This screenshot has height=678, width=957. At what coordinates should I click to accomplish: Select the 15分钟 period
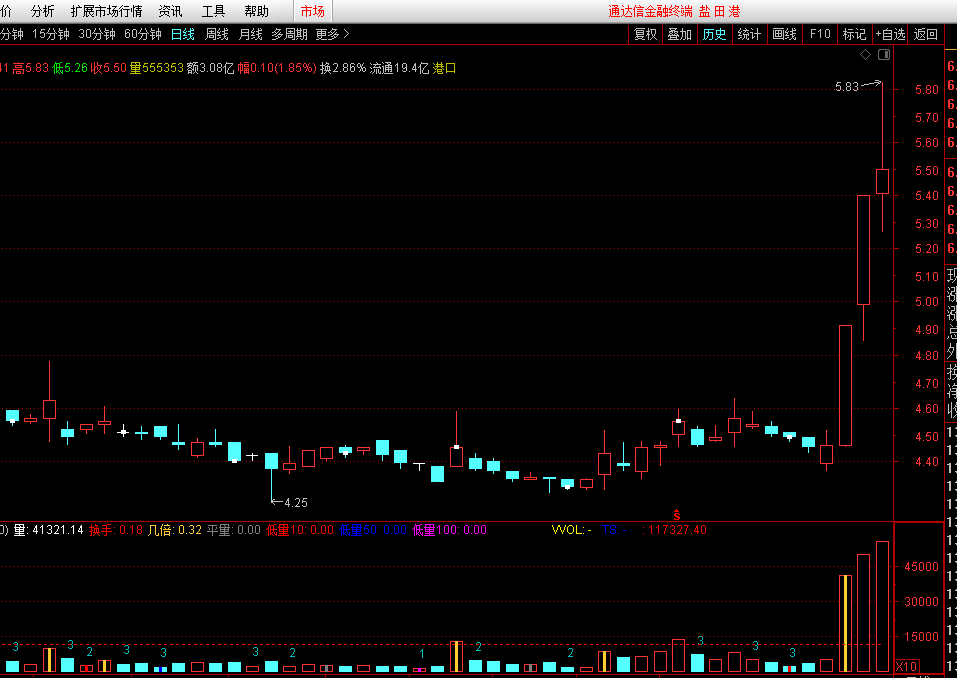coord(51,34)
